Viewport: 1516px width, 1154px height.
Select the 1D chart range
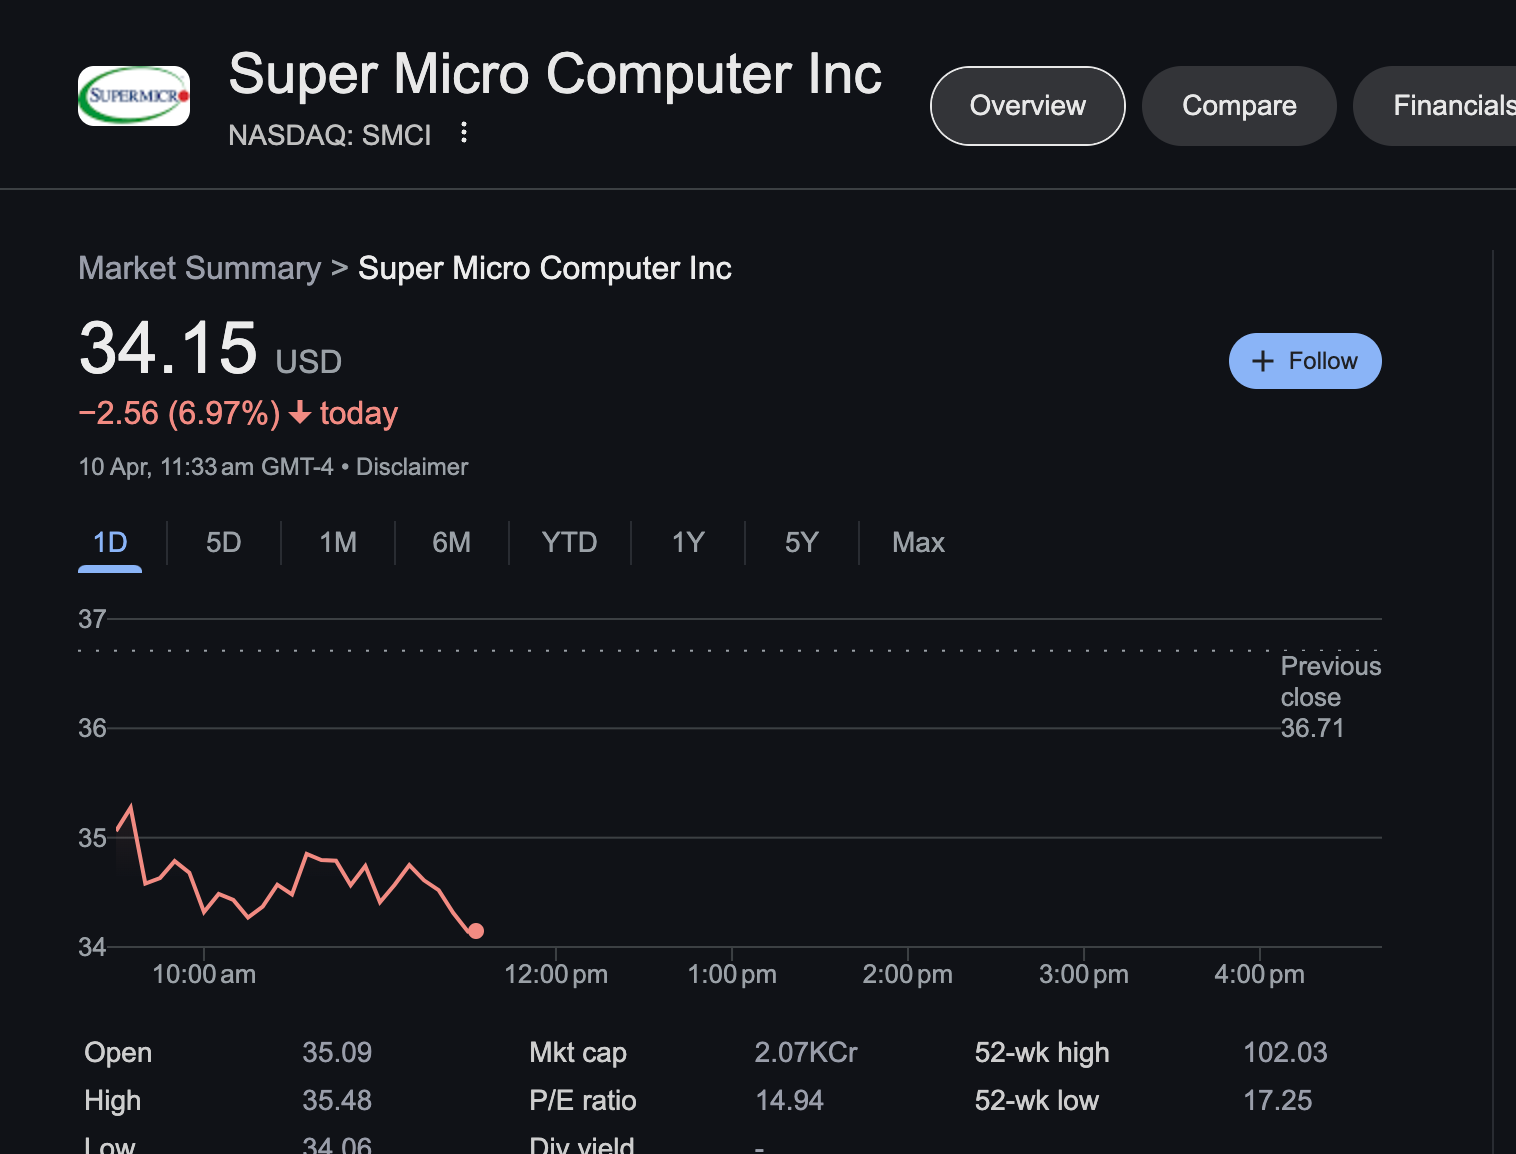110,543
